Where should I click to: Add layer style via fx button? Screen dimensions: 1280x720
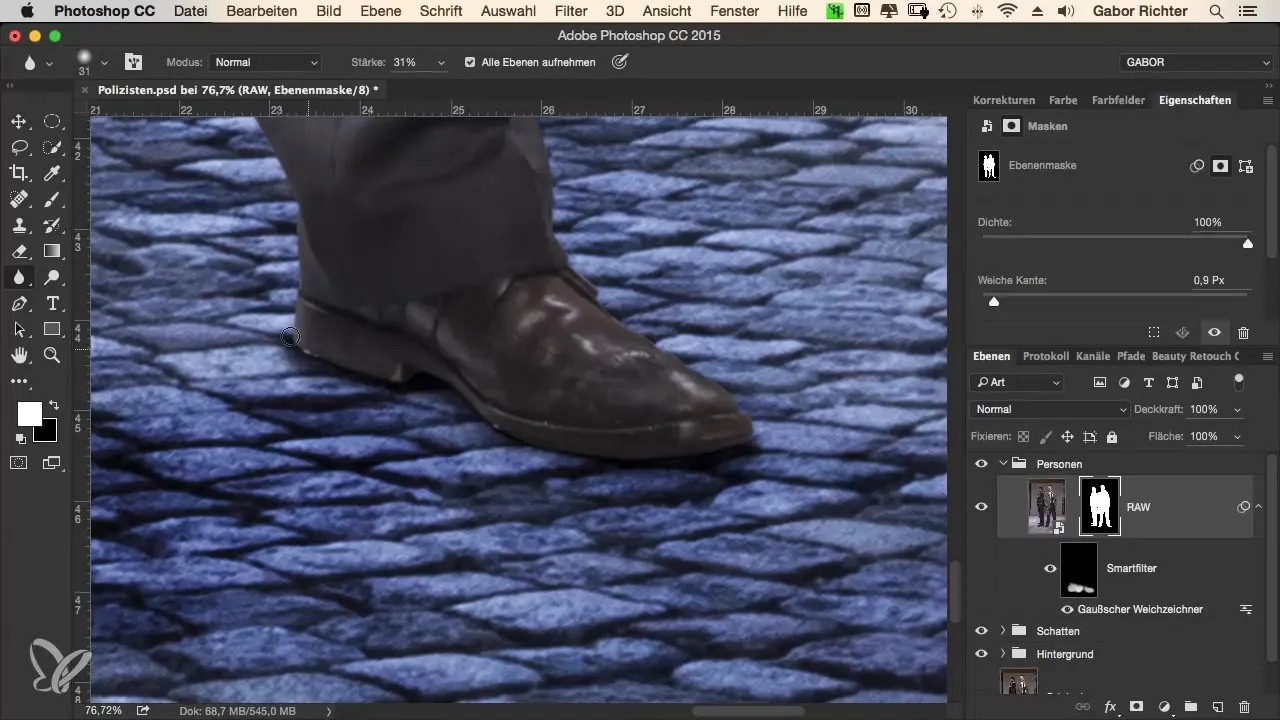coord(1109,706)
